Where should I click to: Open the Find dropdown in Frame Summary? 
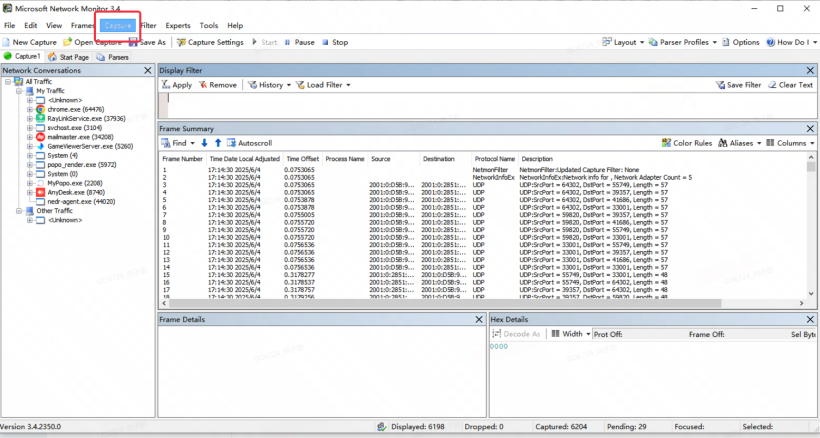click(x=178, y=143)
